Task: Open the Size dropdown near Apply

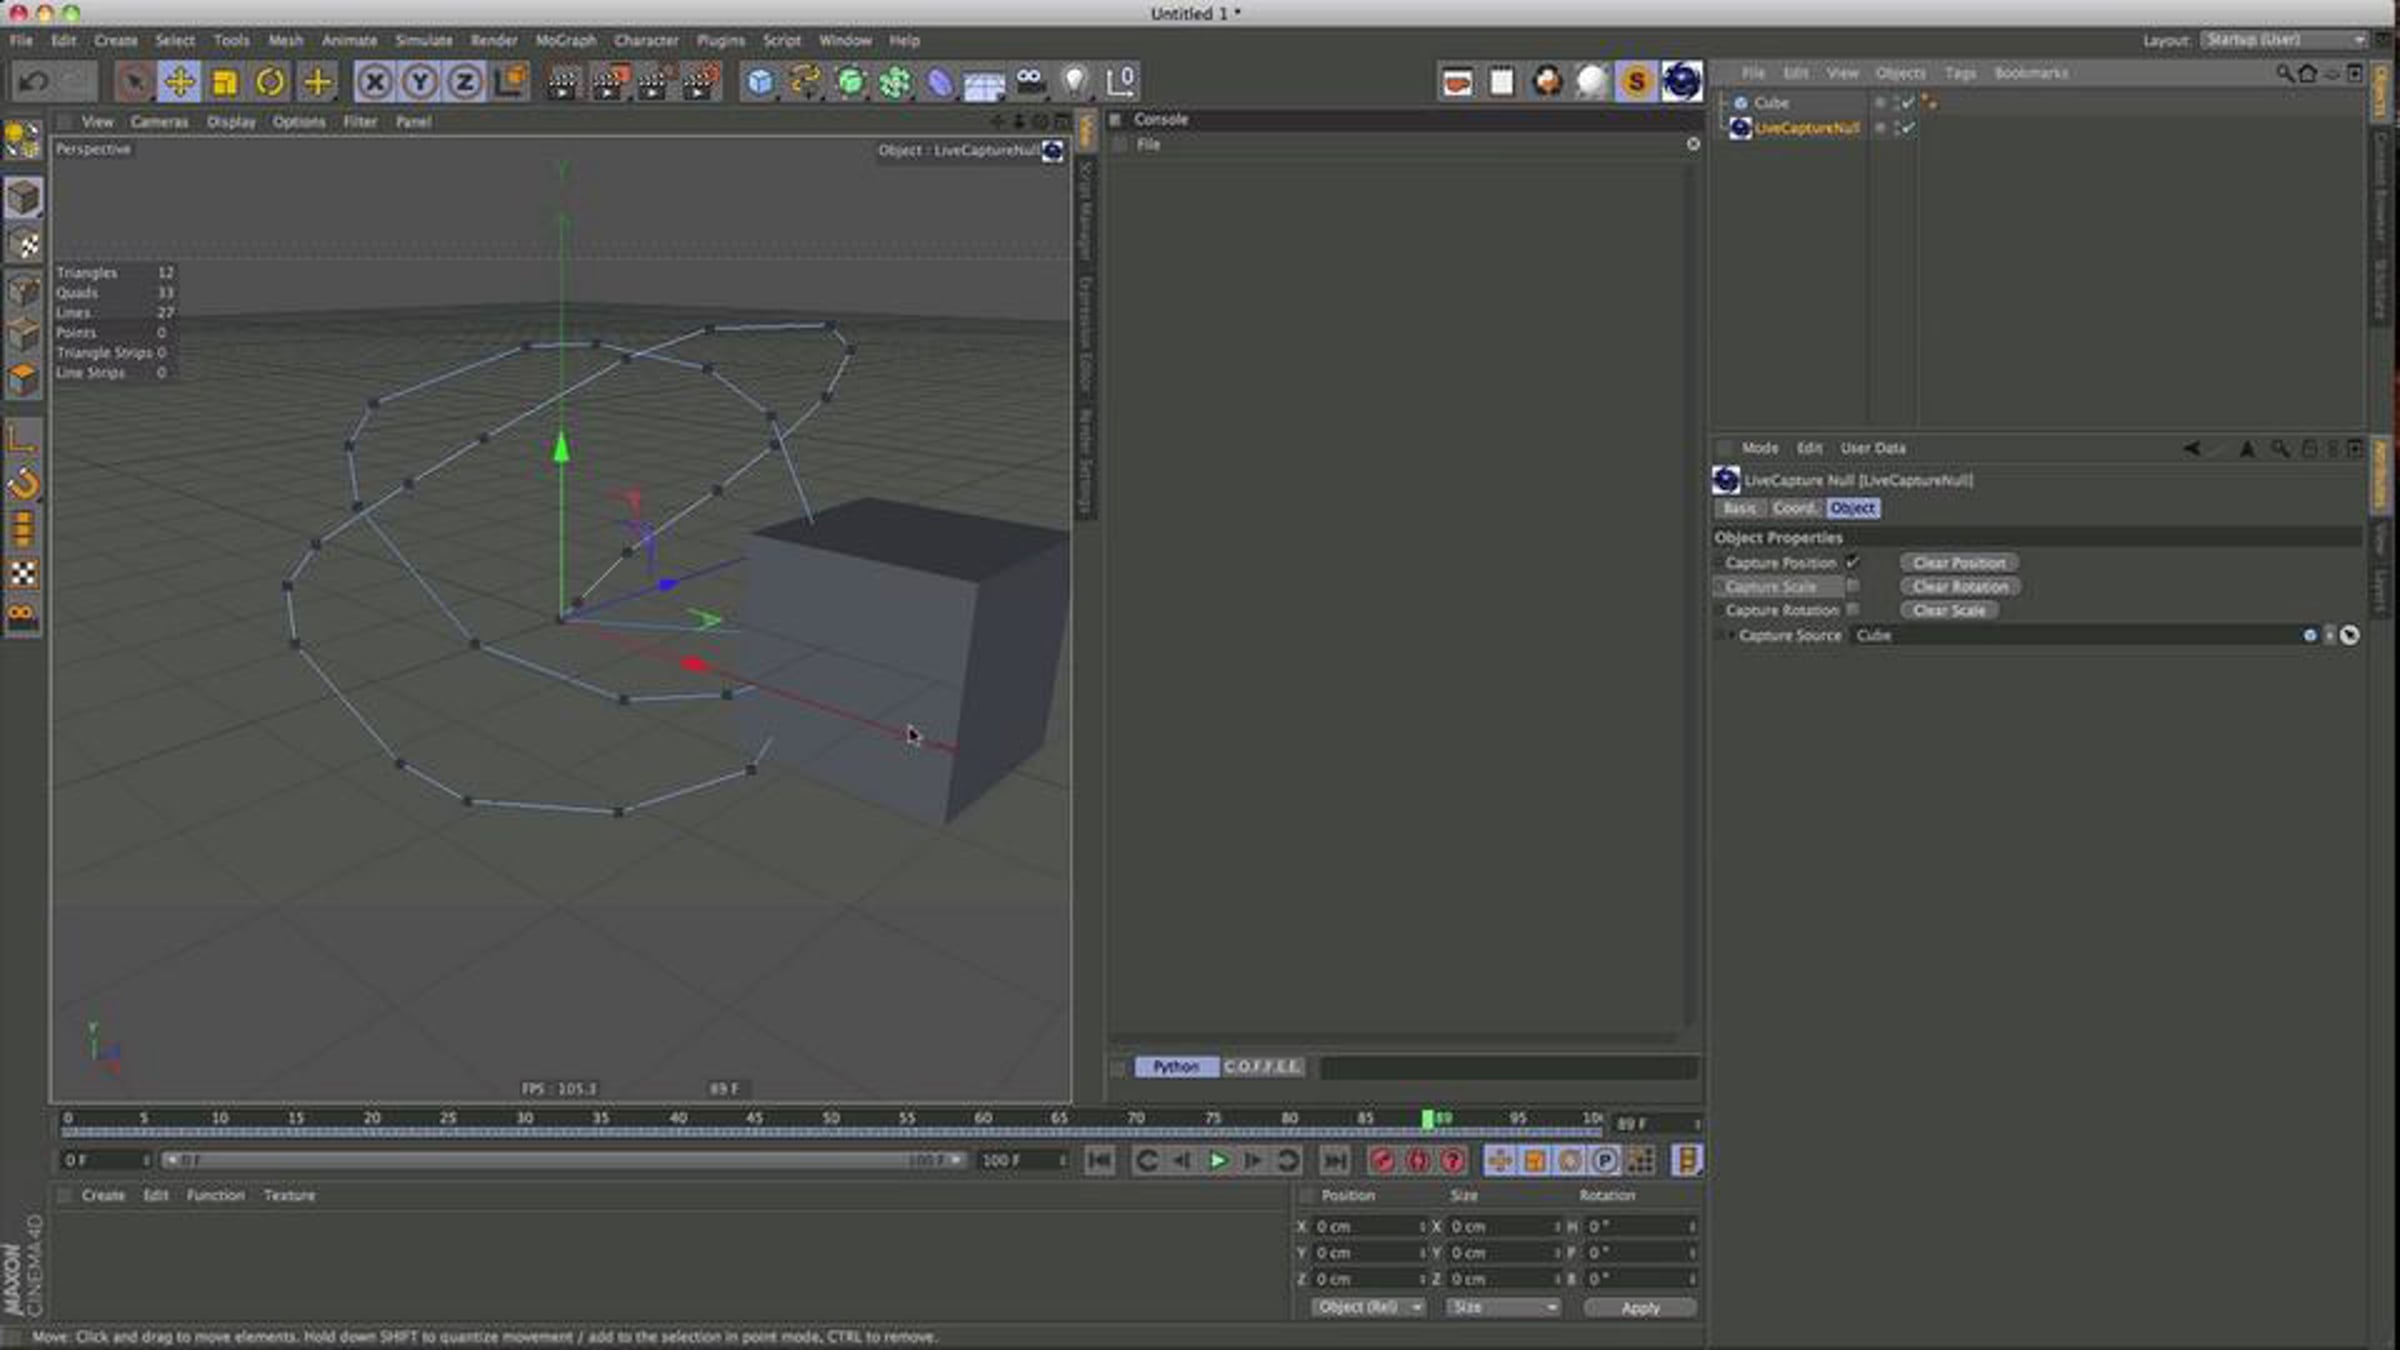Action: coord(1502,1307)
